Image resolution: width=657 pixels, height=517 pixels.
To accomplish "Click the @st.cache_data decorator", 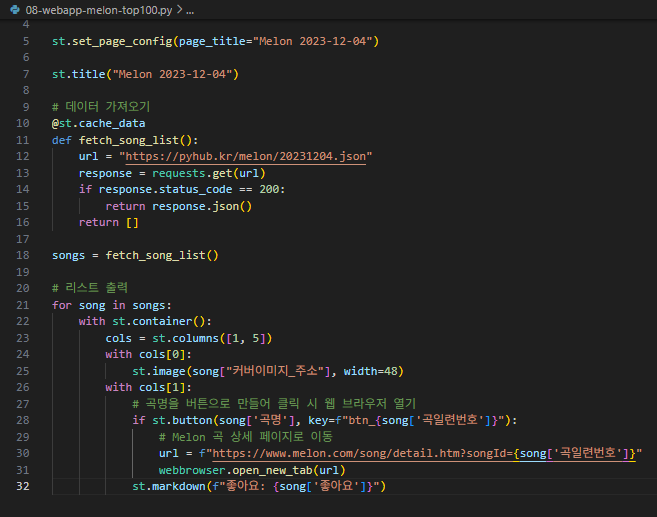I will (x=98, y=124).
